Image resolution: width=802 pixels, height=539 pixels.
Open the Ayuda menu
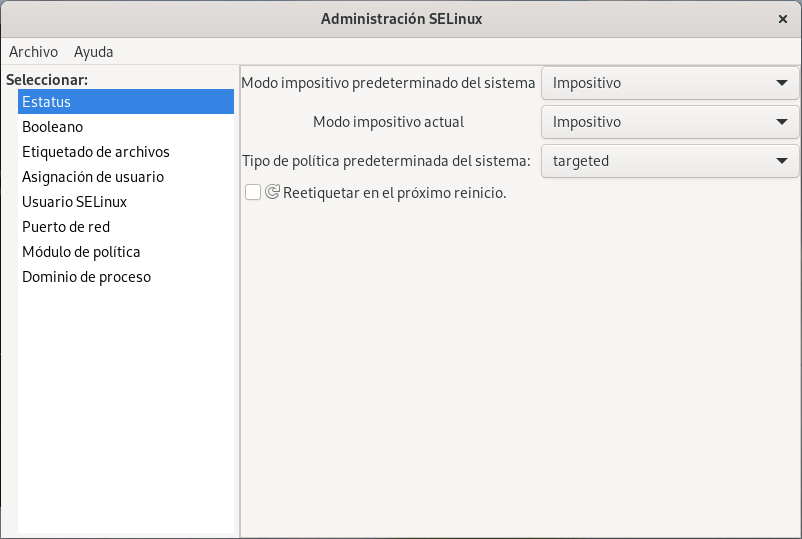93,51
